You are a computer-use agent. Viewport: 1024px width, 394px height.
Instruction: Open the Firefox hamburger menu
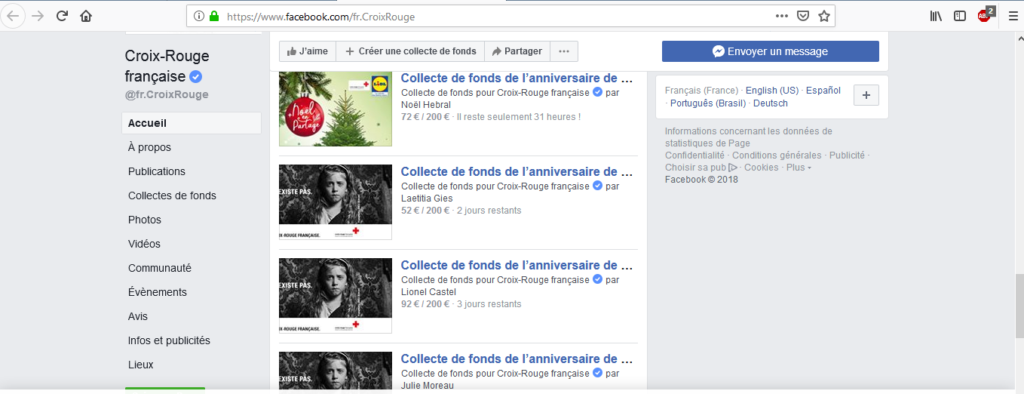(1013, 16)
